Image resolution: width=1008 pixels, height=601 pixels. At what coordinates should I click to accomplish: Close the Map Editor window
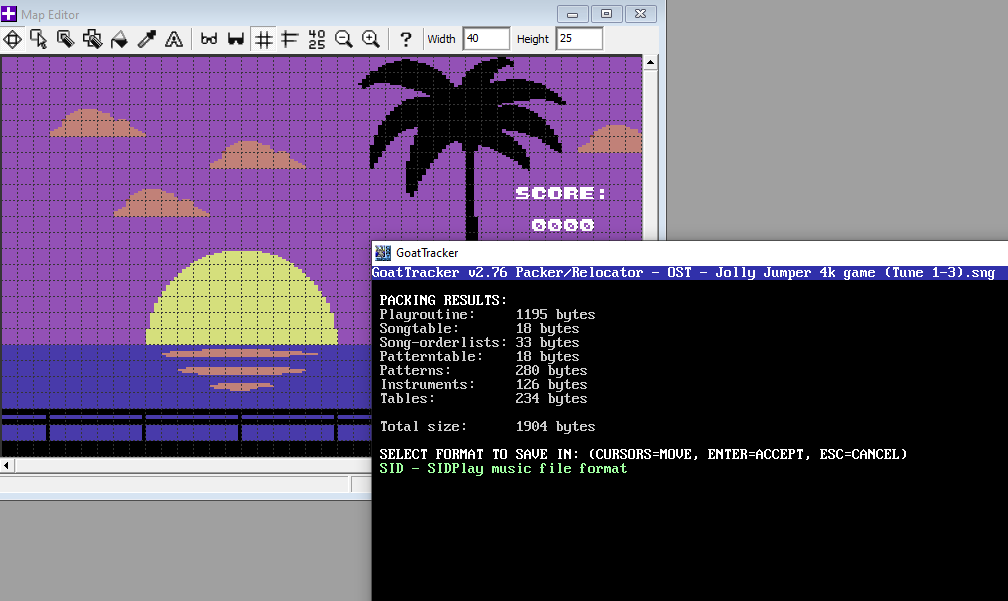[x=640, y=13]
